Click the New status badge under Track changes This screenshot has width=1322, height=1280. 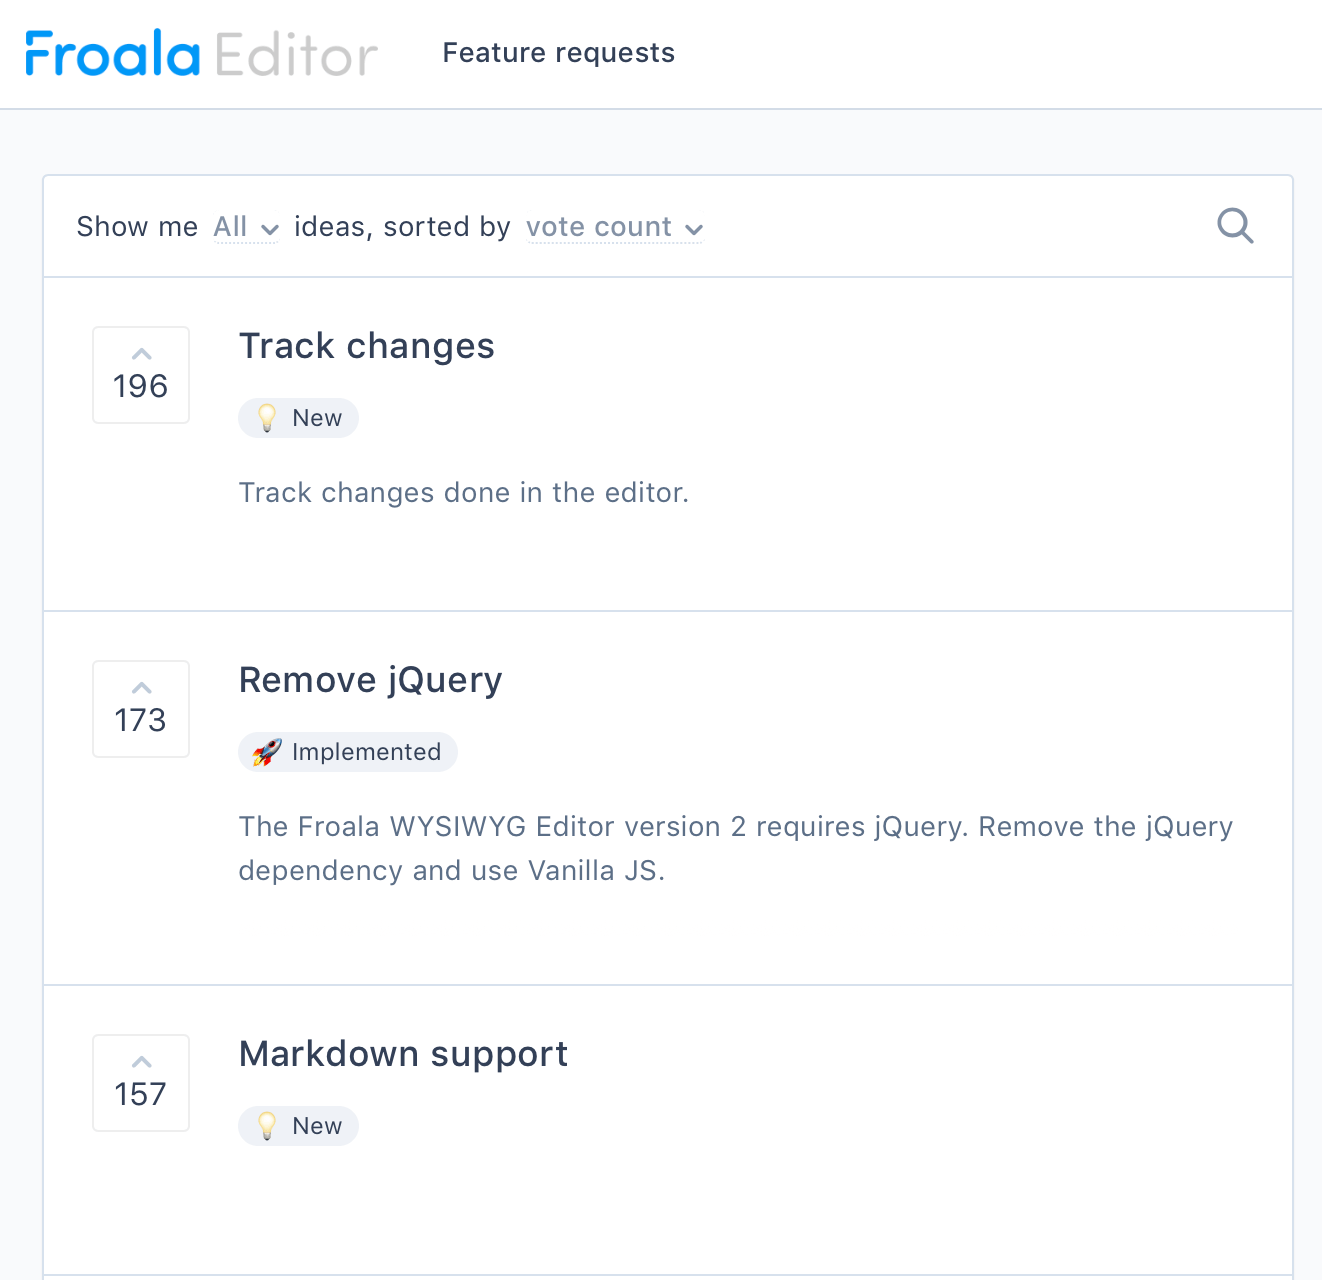[298, 417]
